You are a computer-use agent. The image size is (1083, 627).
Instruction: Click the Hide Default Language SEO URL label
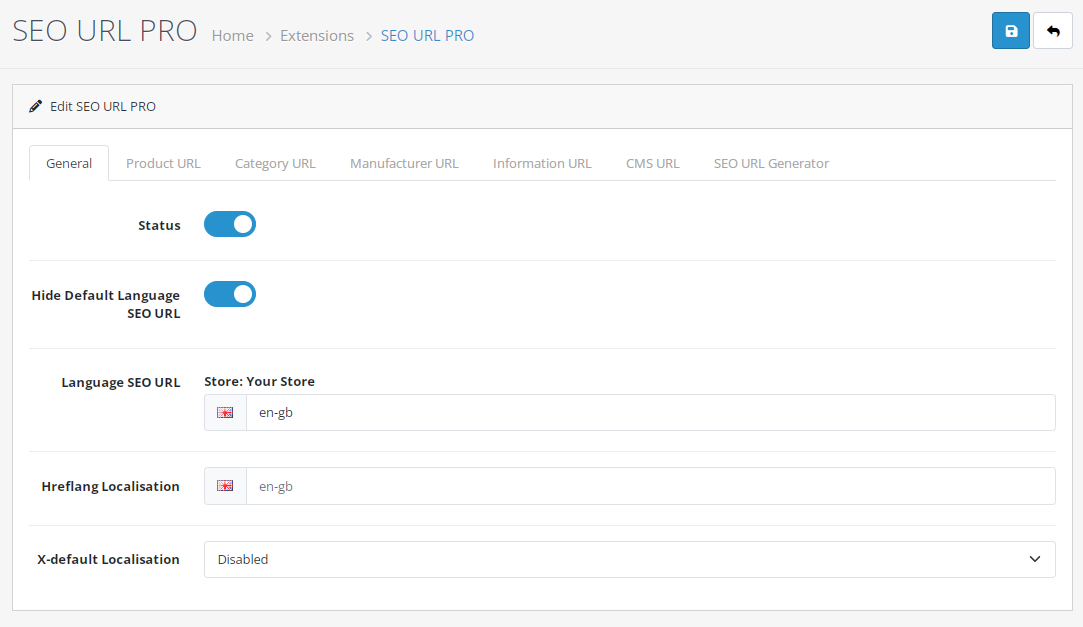click(106, 304)
